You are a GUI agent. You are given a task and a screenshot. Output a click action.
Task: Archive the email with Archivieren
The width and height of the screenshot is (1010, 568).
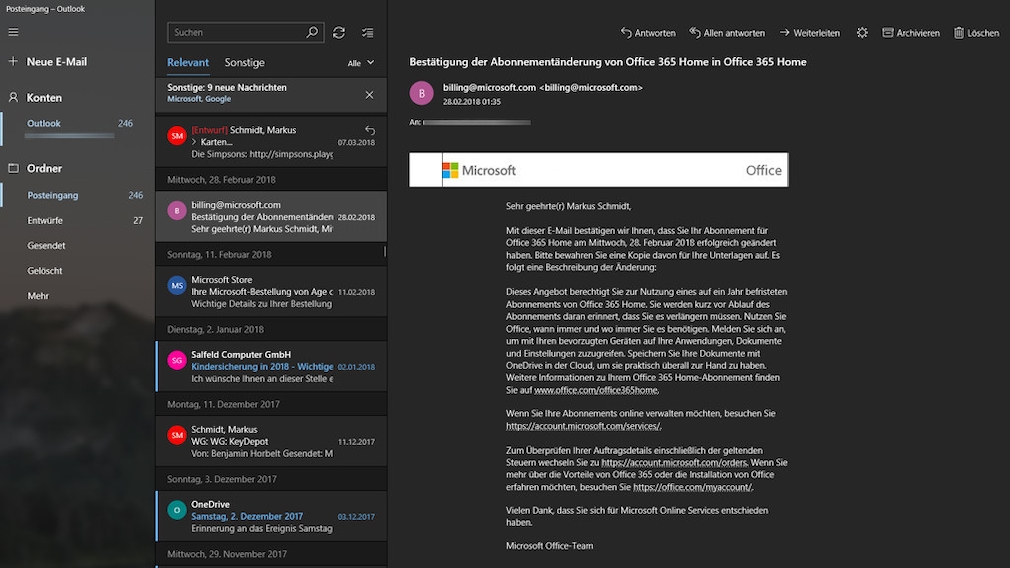click(911, 33)
